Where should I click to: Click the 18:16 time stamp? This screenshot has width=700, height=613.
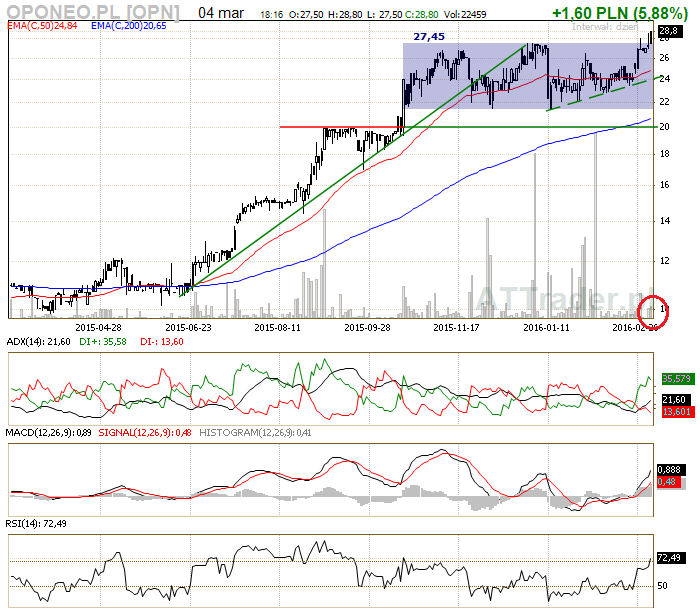click(271, 15)
